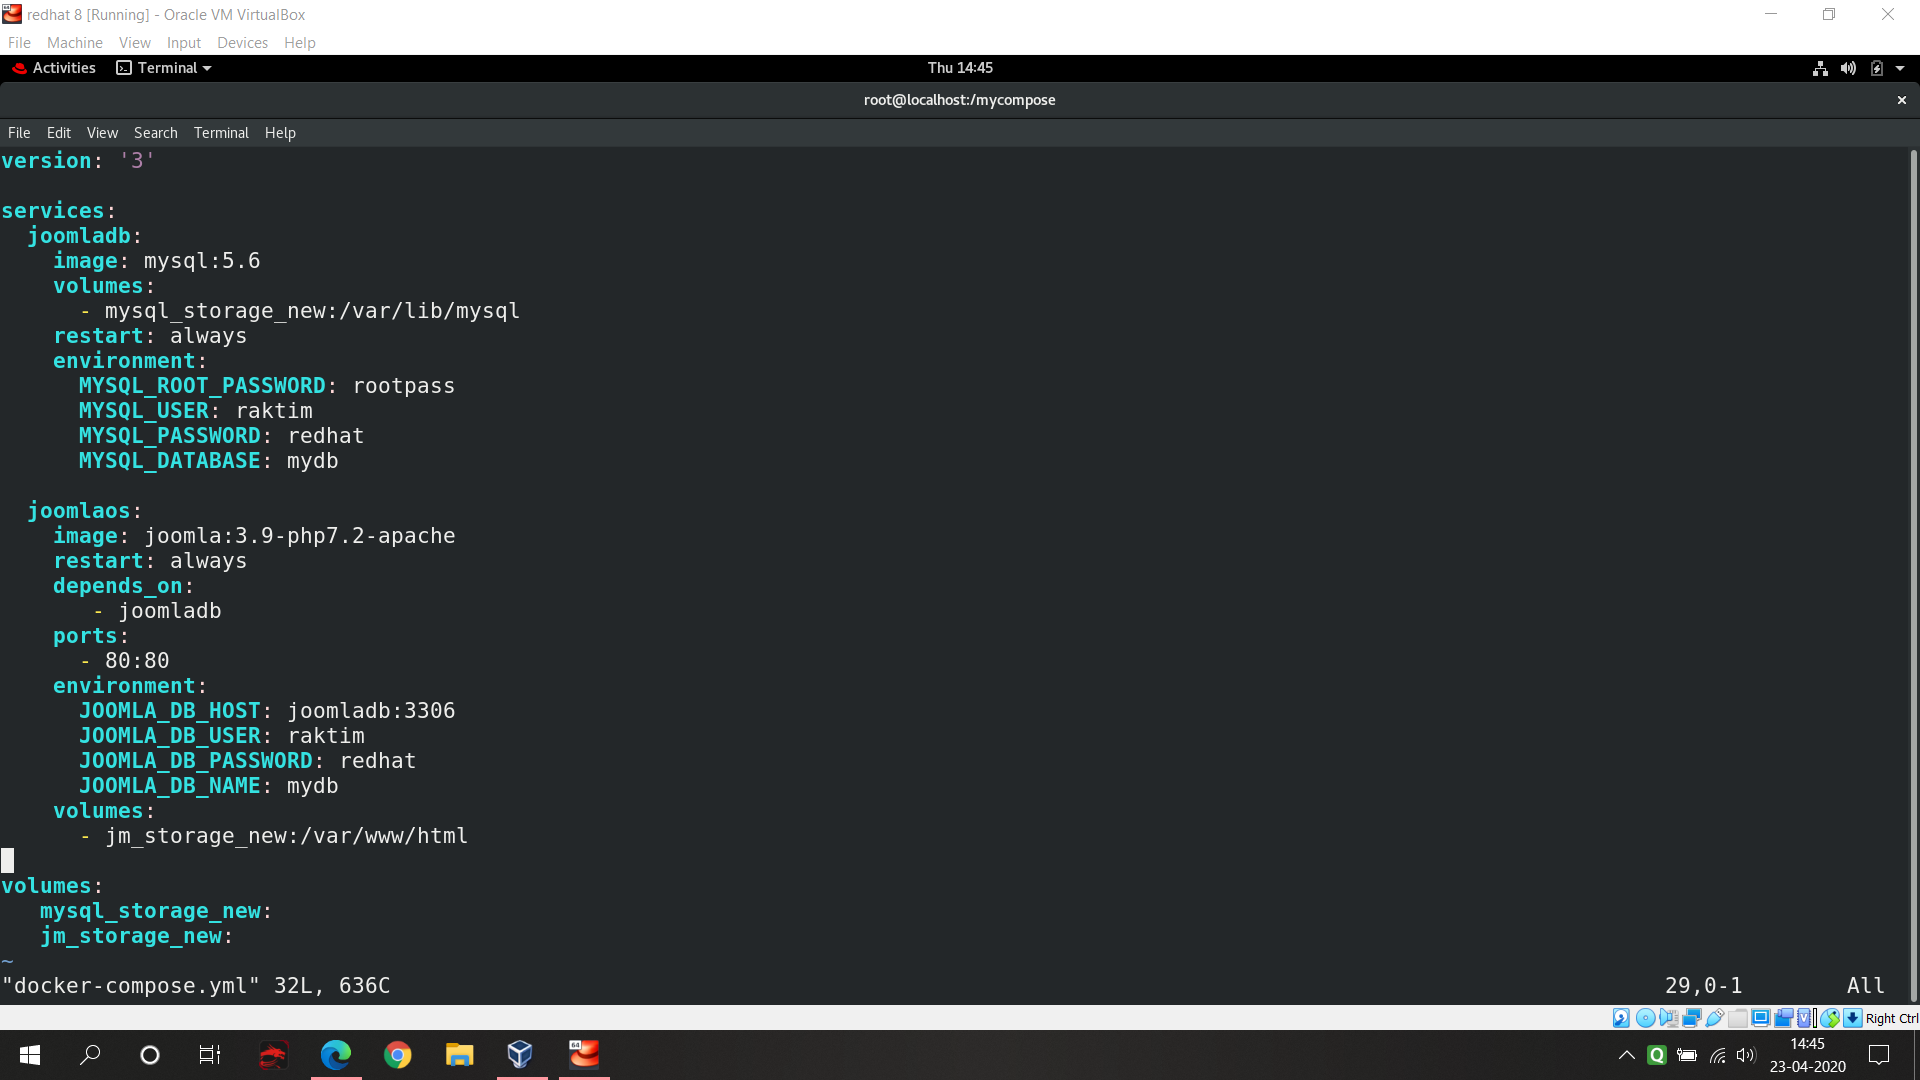
Task: Click the VirtualBox audio status icon
Action: [x=1668, y=1018]
